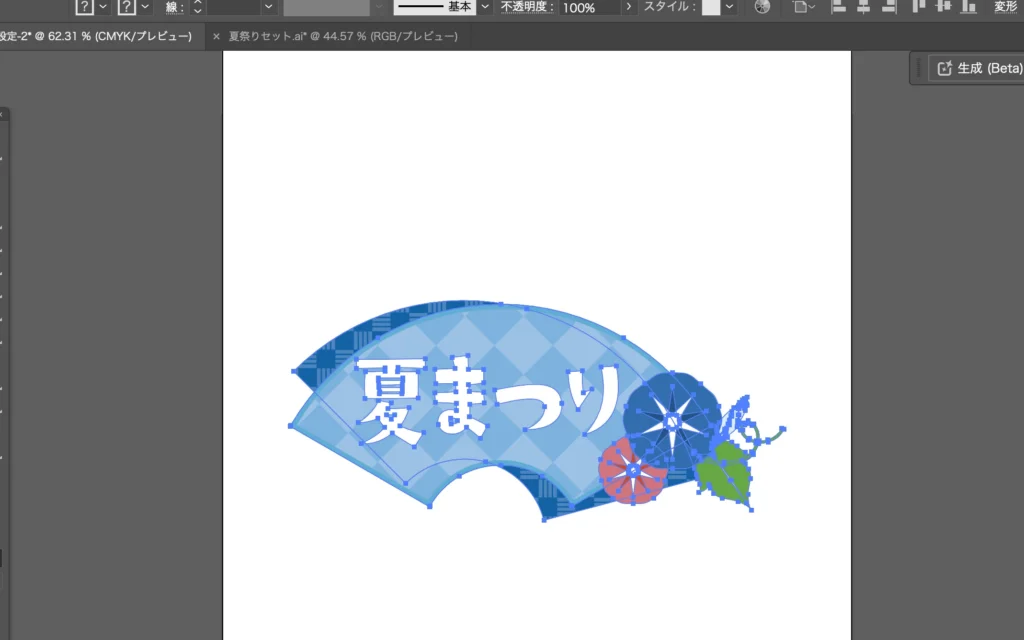Click the horizontal align right icon
Viewport: 1024px width, 640px height.
coord(888,6)
